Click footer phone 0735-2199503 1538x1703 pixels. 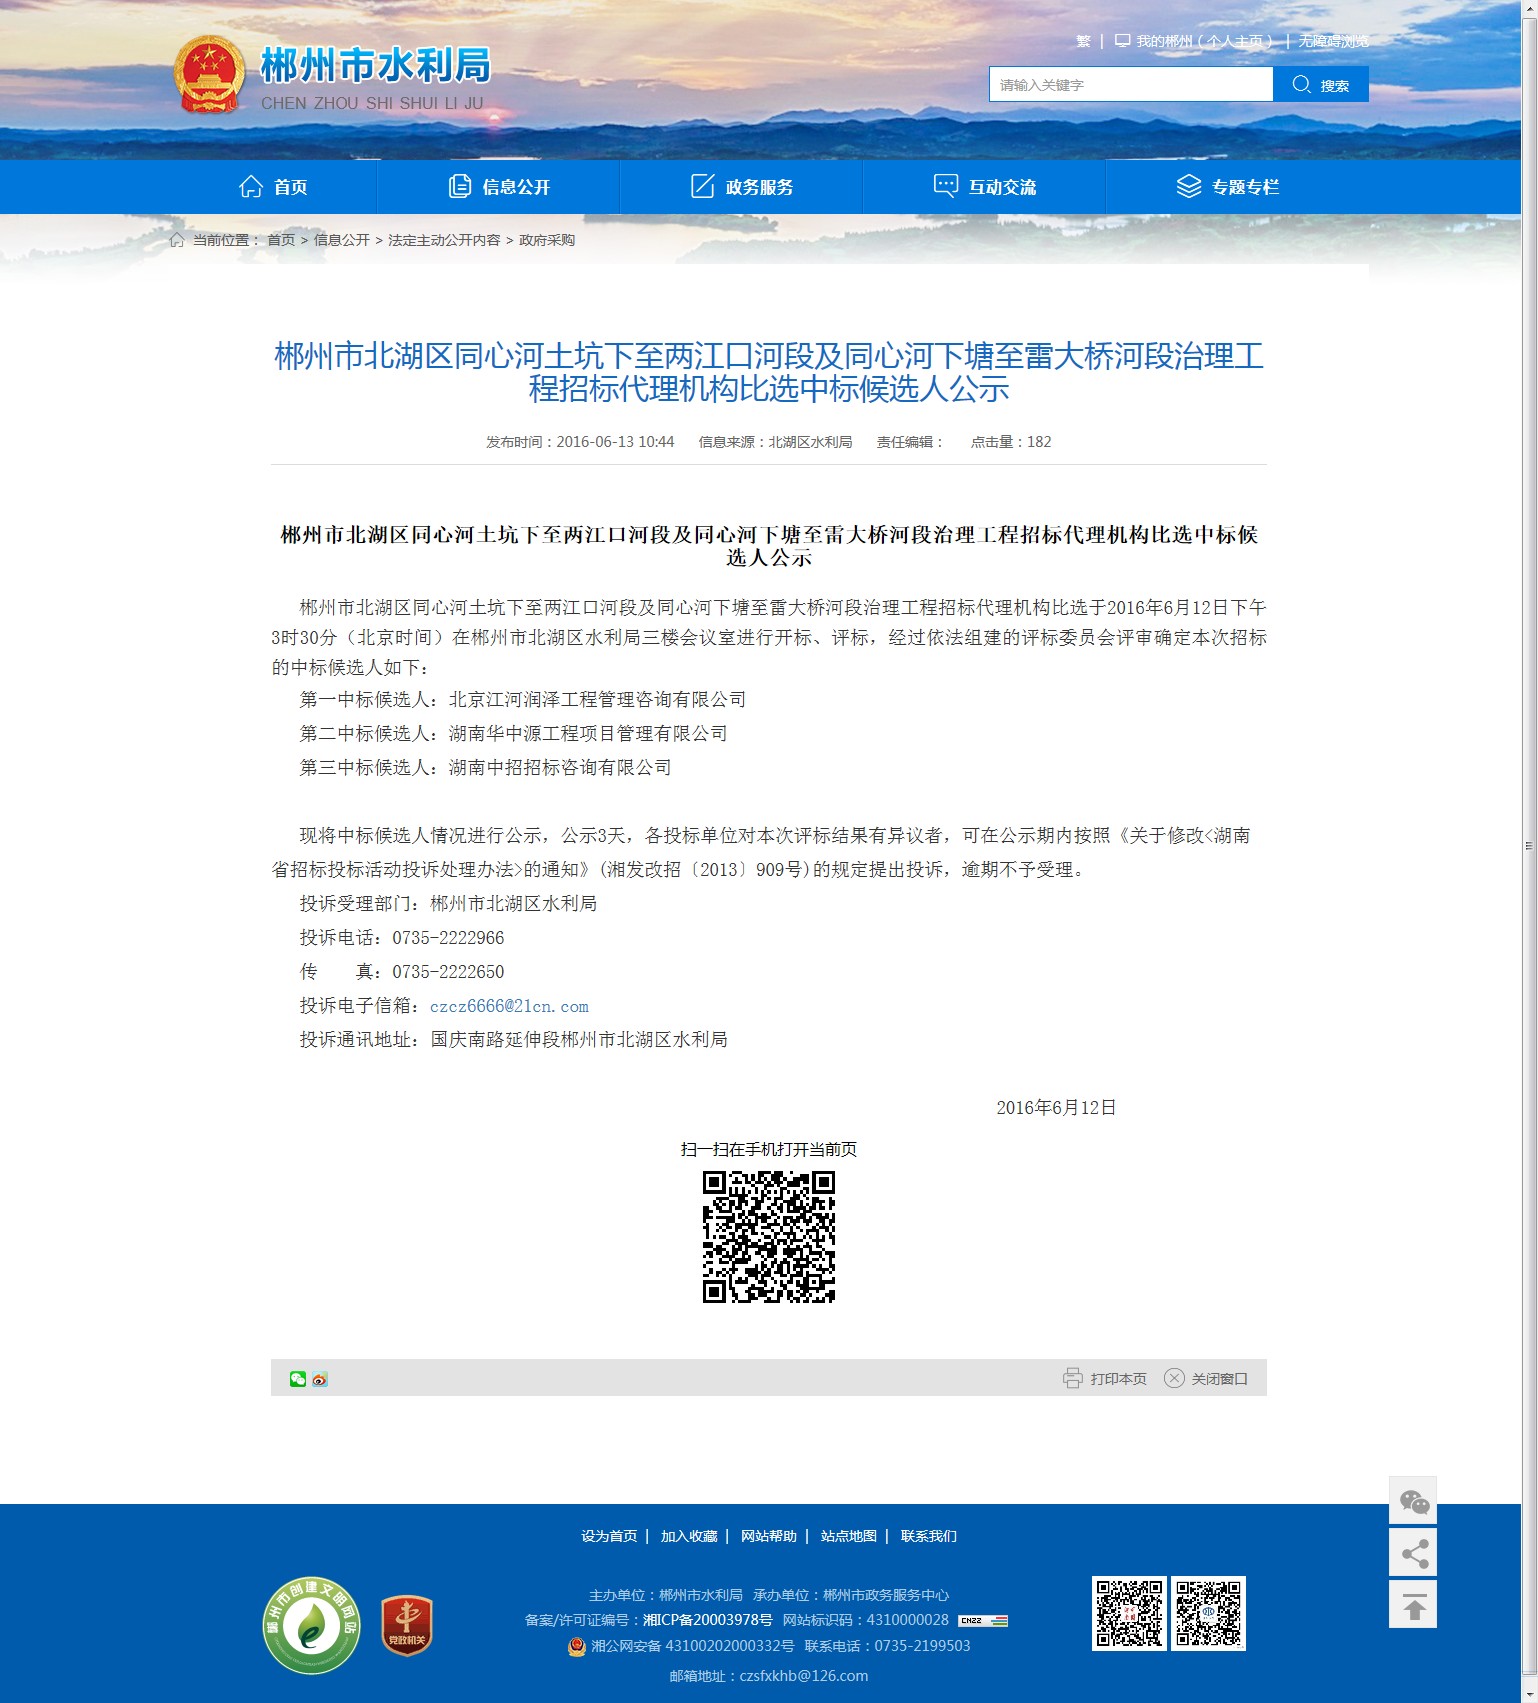922,1646
